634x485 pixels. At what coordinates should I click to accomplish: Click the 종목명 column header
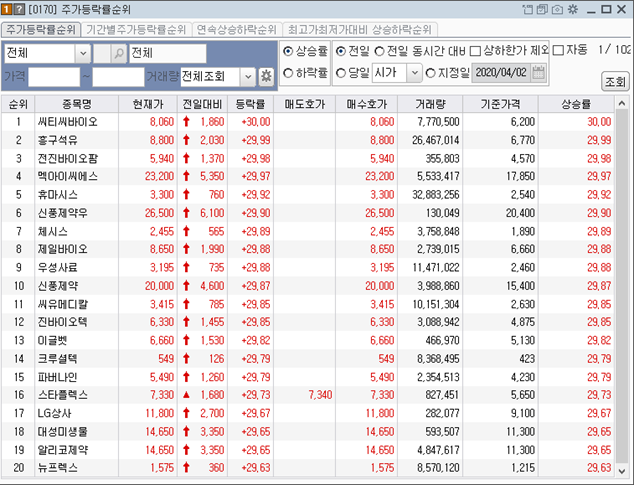tap(76, 104)
